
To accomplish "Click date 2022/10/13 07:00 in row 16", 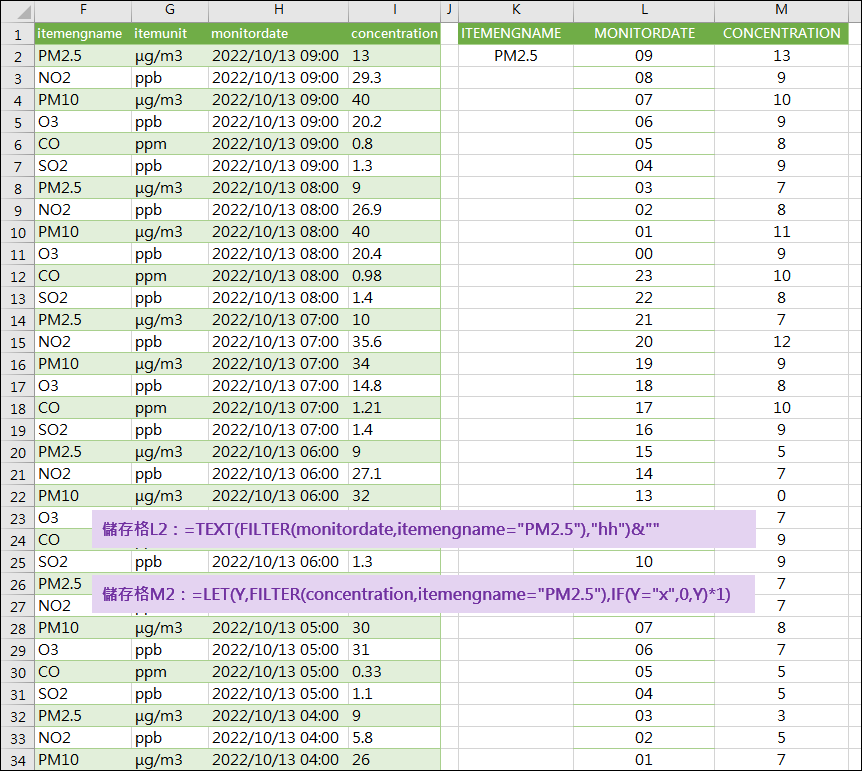I will pyautogui.click(x=279, y=364).
